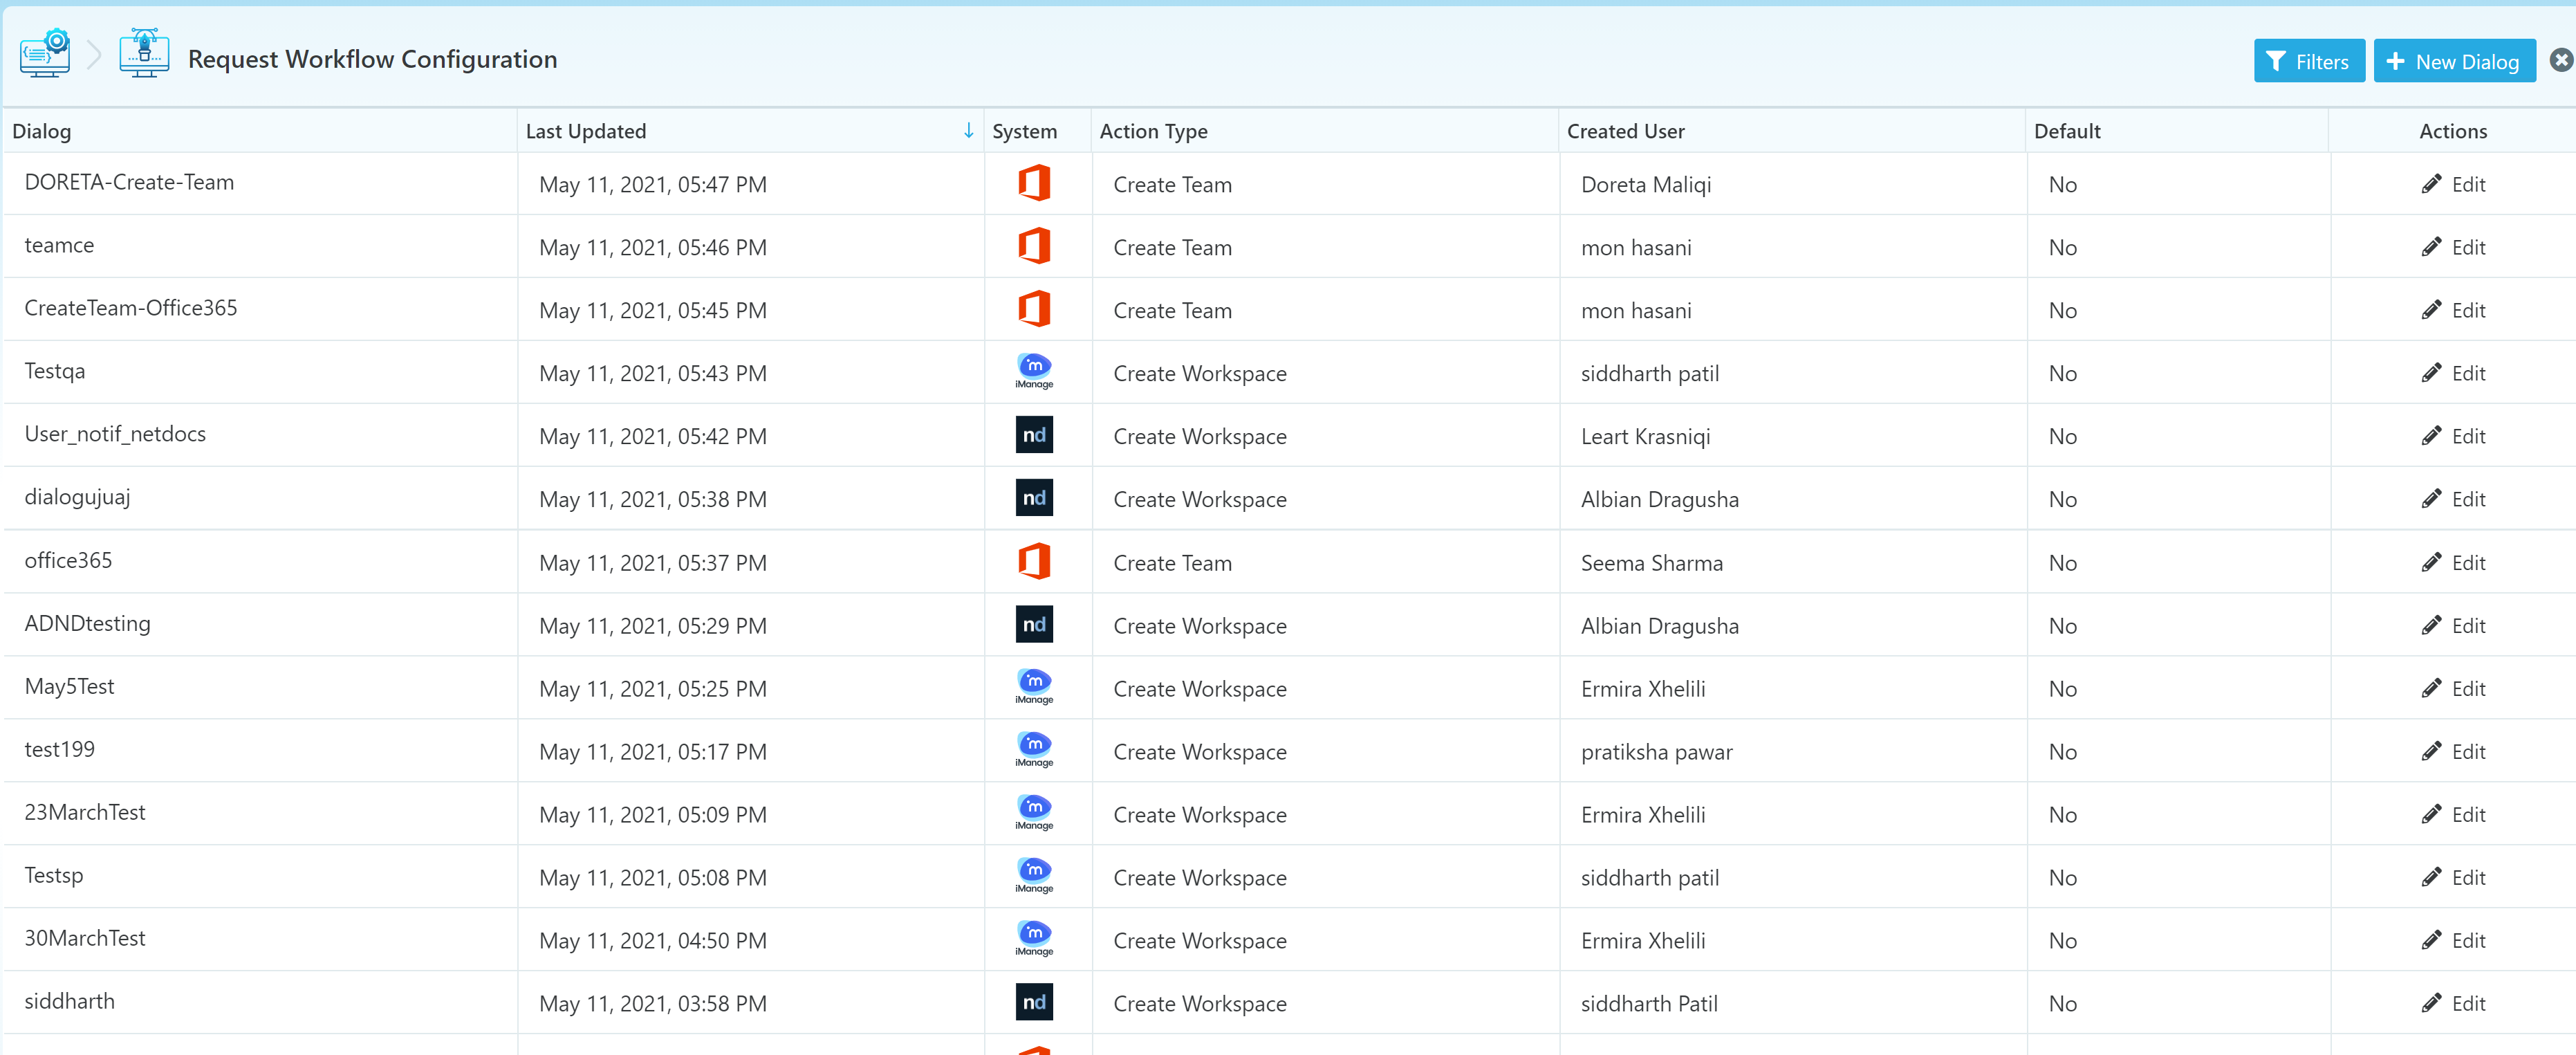Create a New Dialog

click(2454, 61)
